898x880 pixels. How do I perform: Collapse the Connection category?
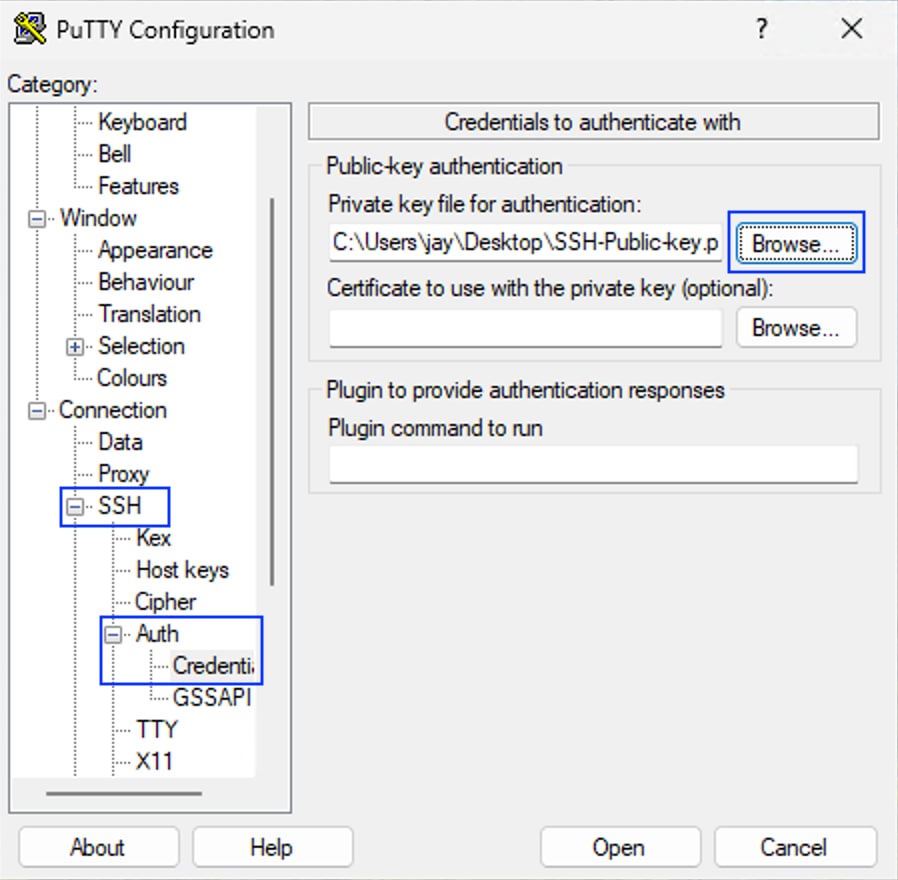36,410
